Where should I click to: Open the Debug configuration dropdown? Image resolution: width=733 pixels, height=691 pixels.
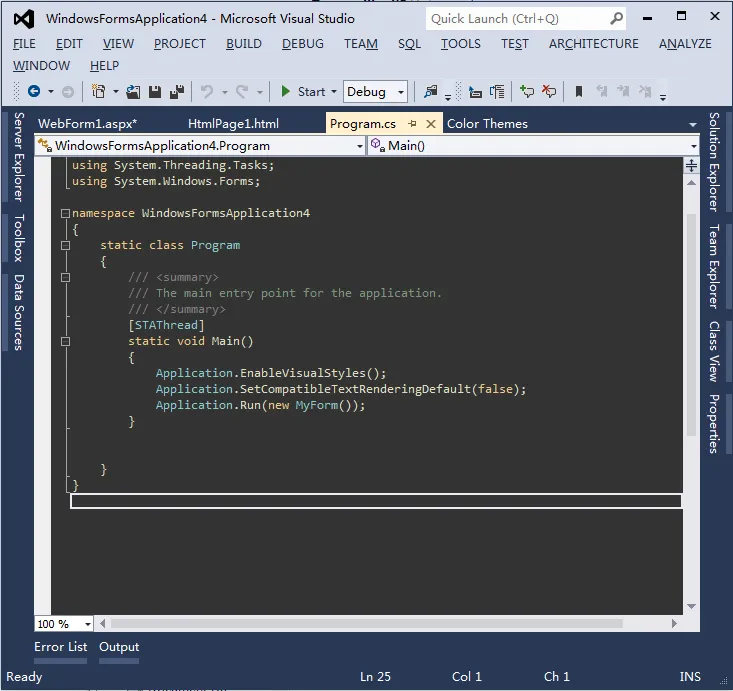375,92
